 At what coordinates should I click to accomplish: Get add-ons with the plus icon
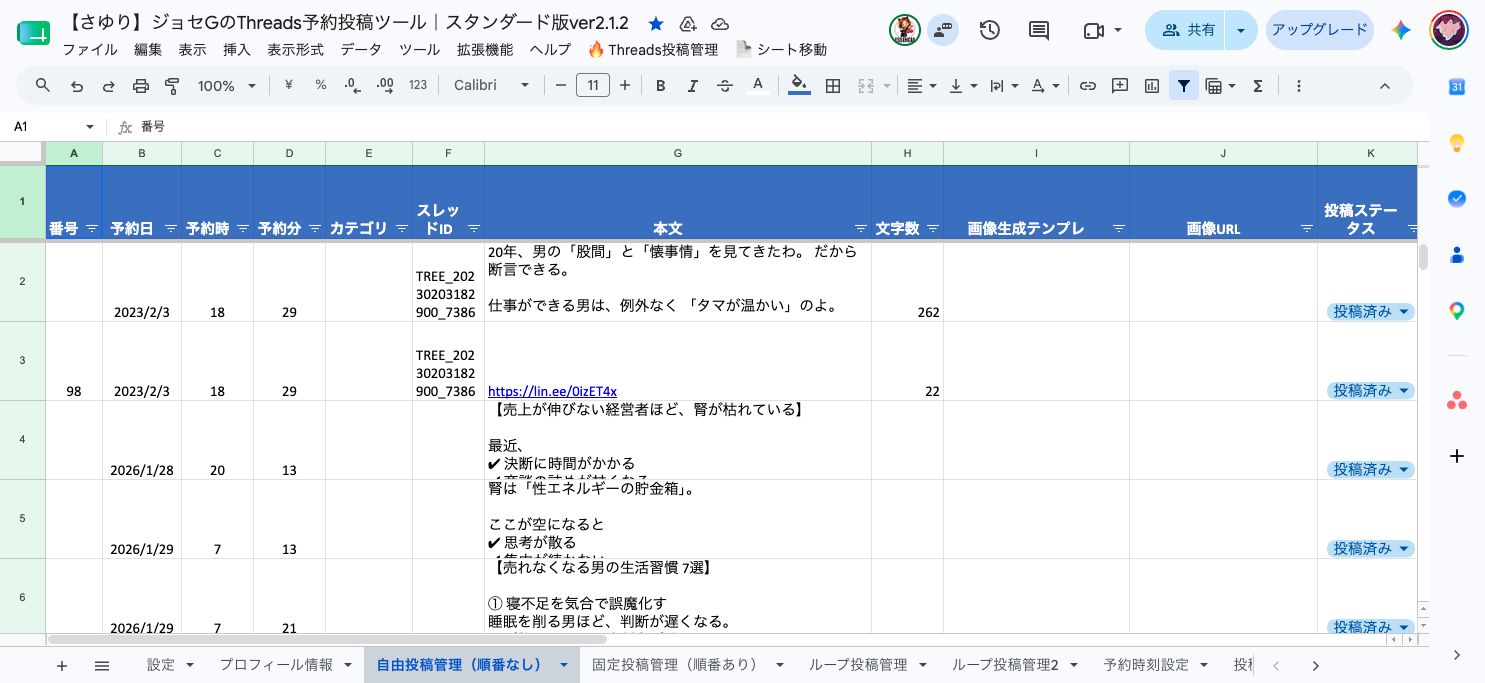coord(1457,456)
